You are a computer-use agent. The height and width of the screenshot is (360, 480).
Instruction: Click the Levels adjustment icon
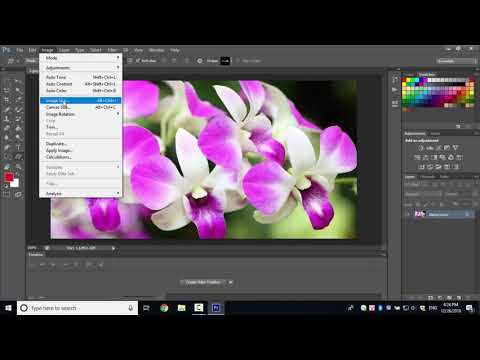[430, 148]
